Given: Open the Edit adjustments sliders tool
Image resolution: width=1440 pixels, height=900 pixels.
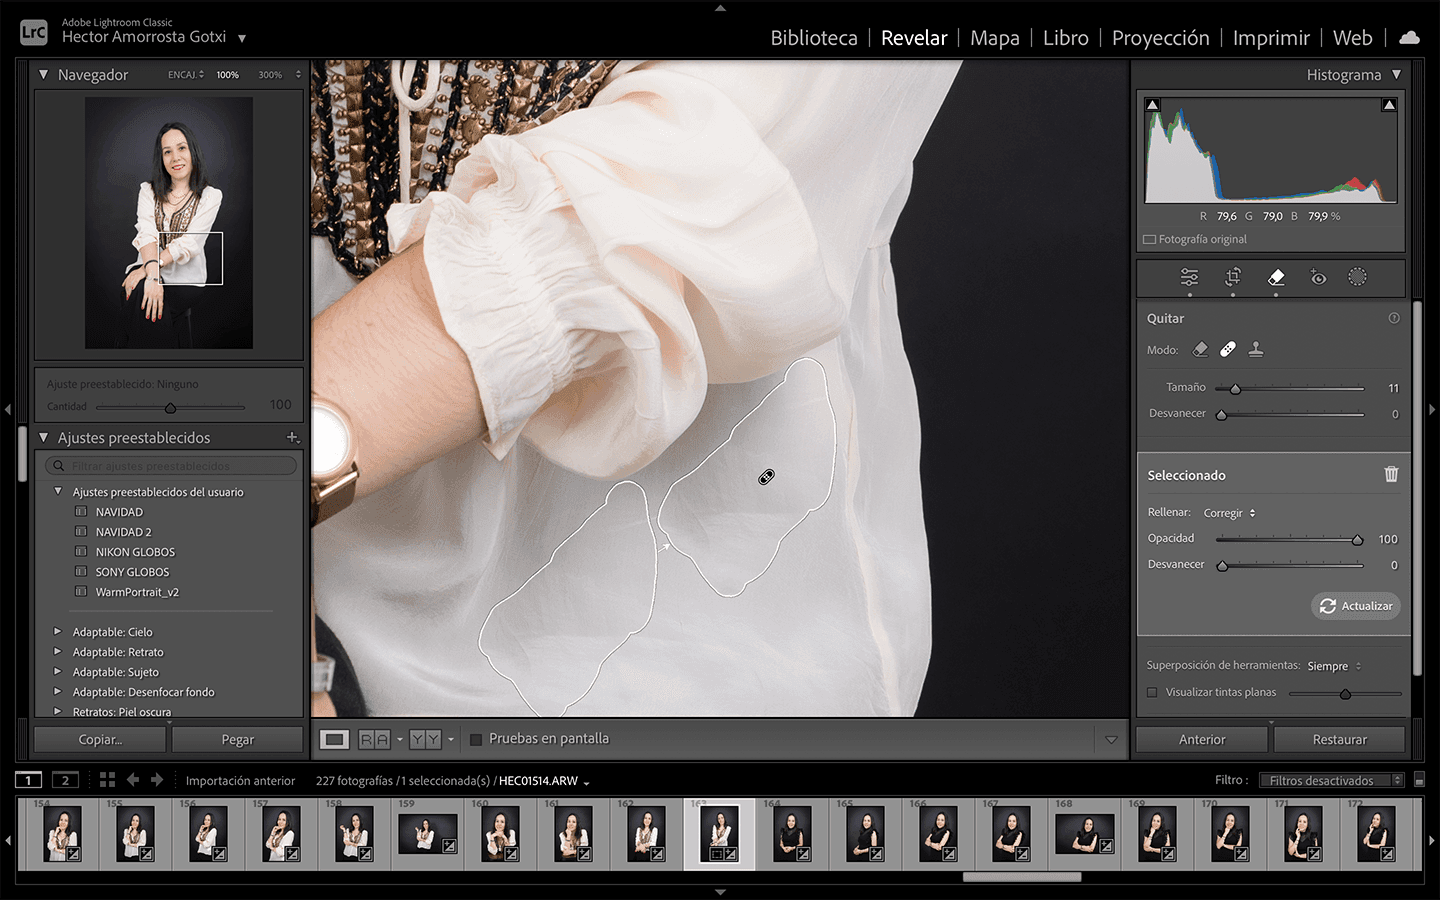Looking at the screenshot, I should [x=1189, y=278].
